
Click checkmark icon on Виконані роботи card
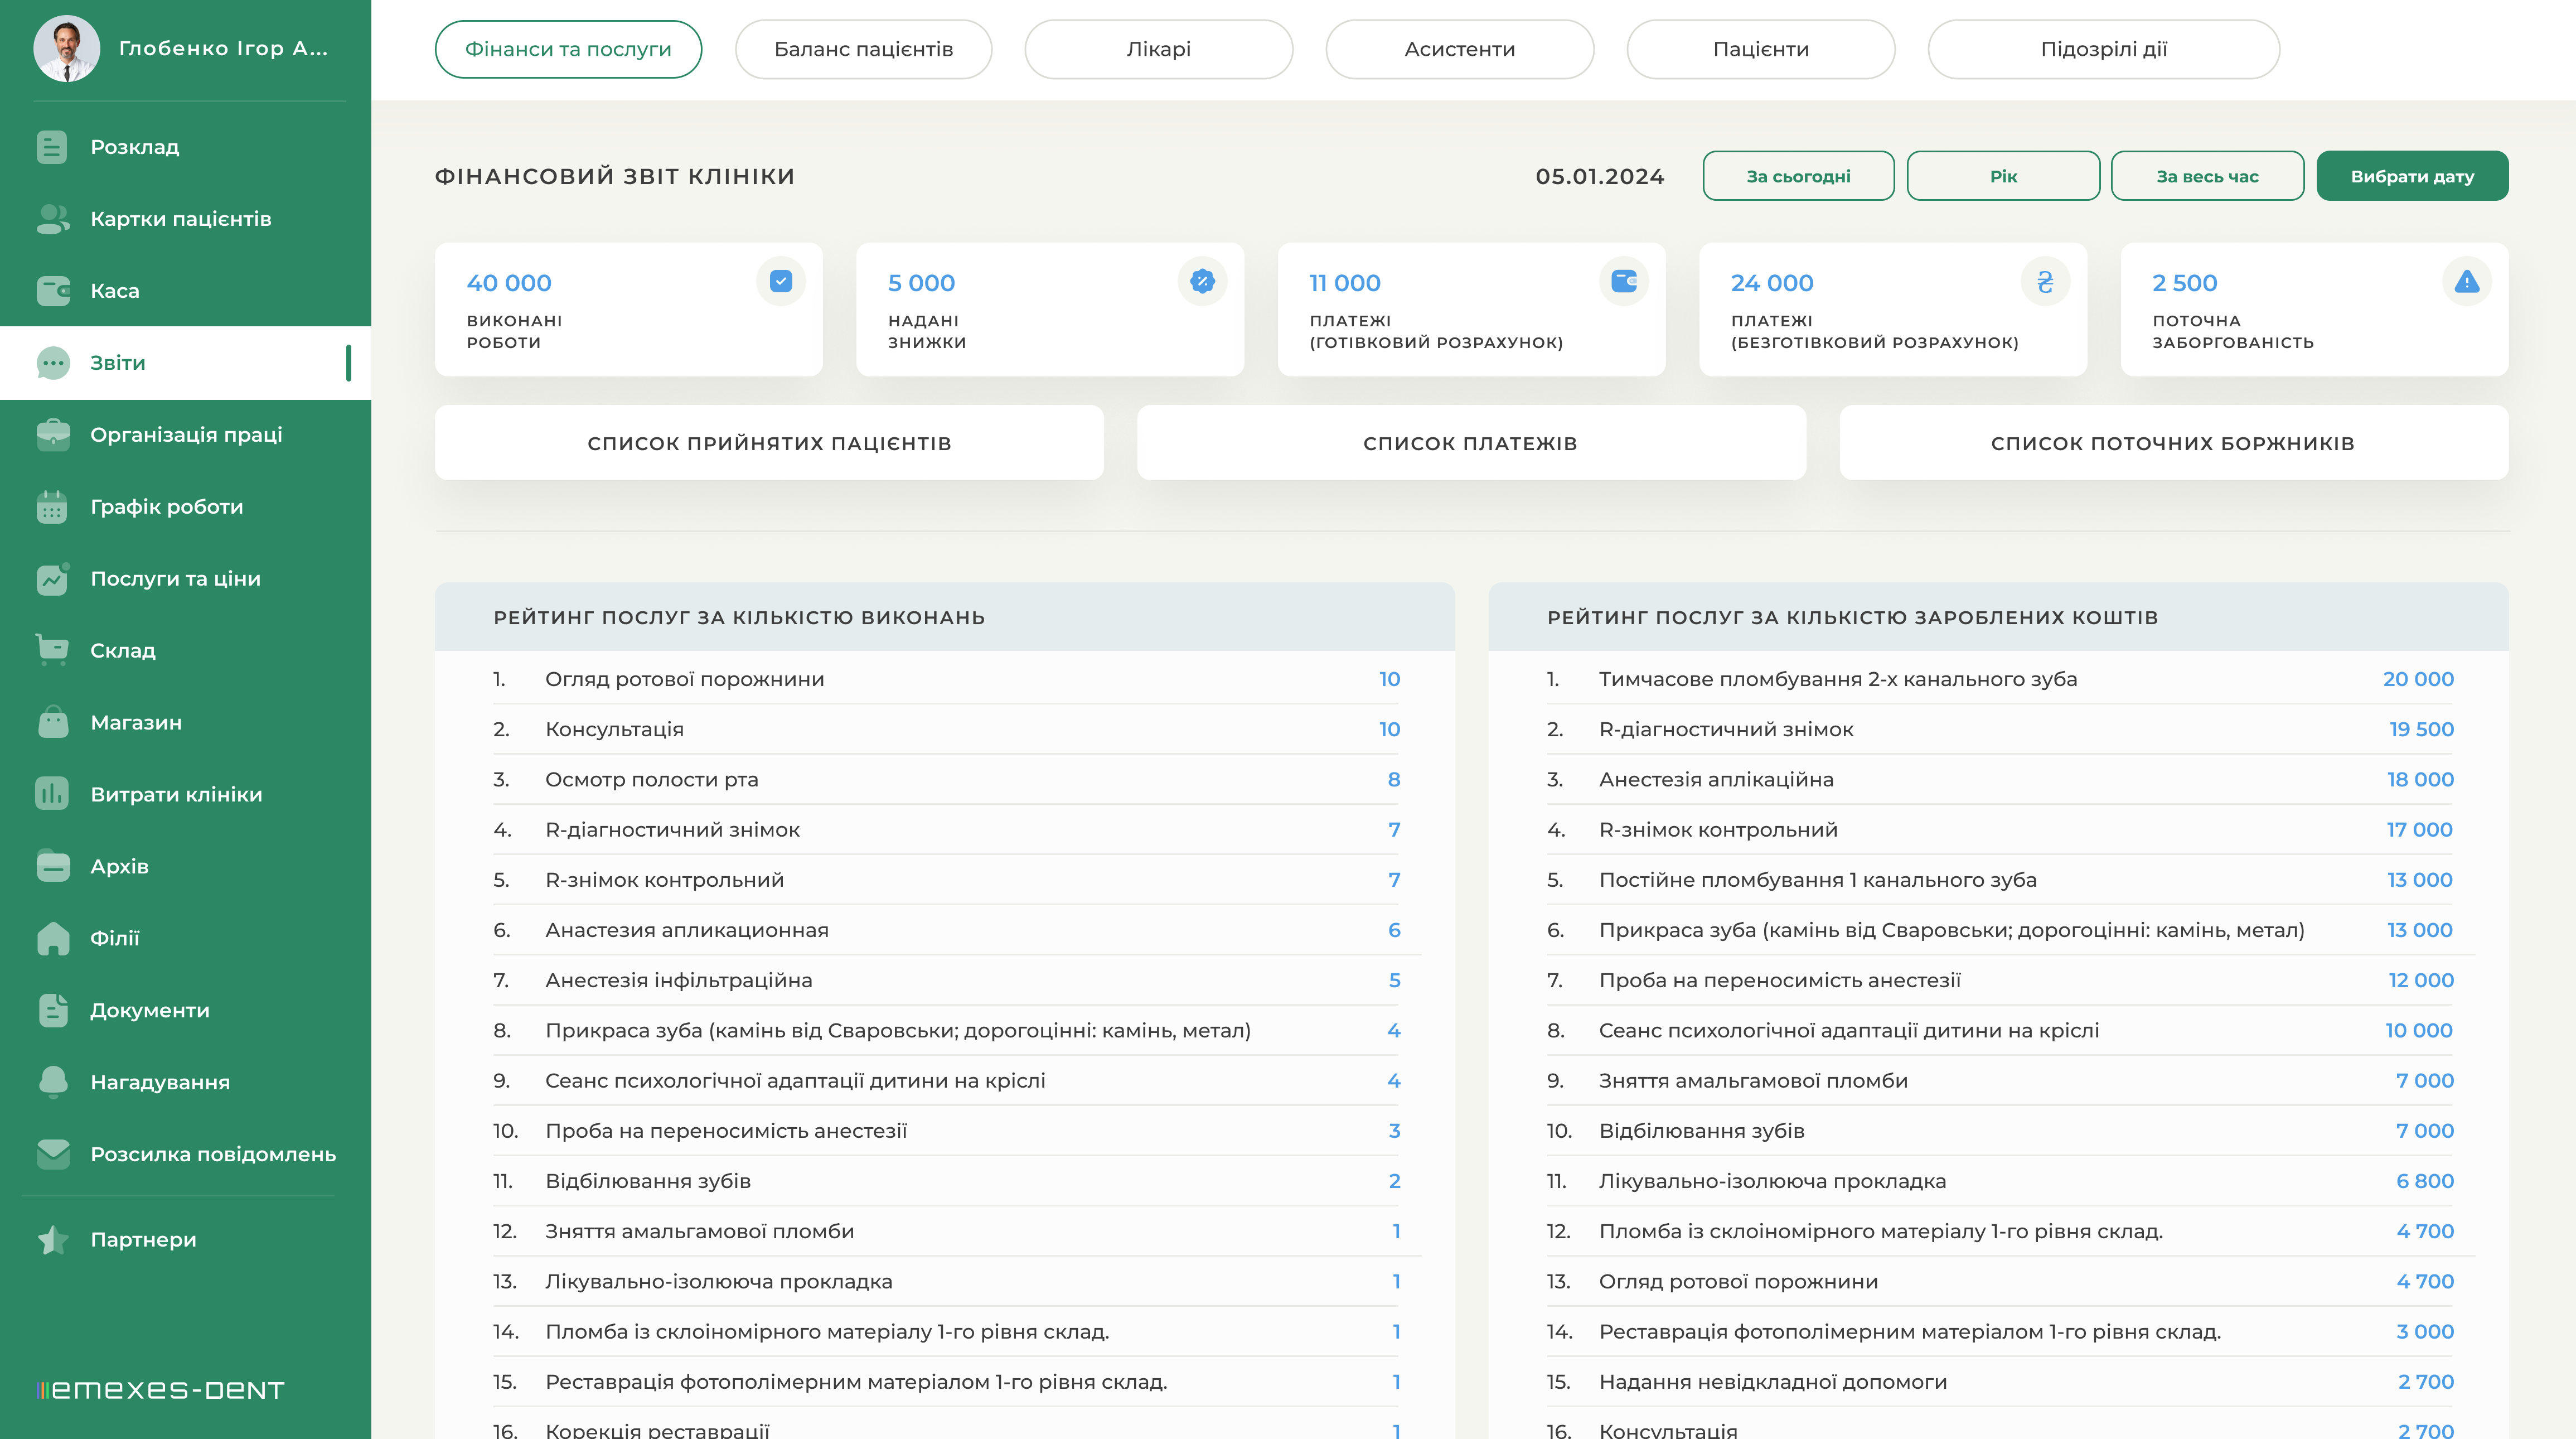[x=781, y=282]
